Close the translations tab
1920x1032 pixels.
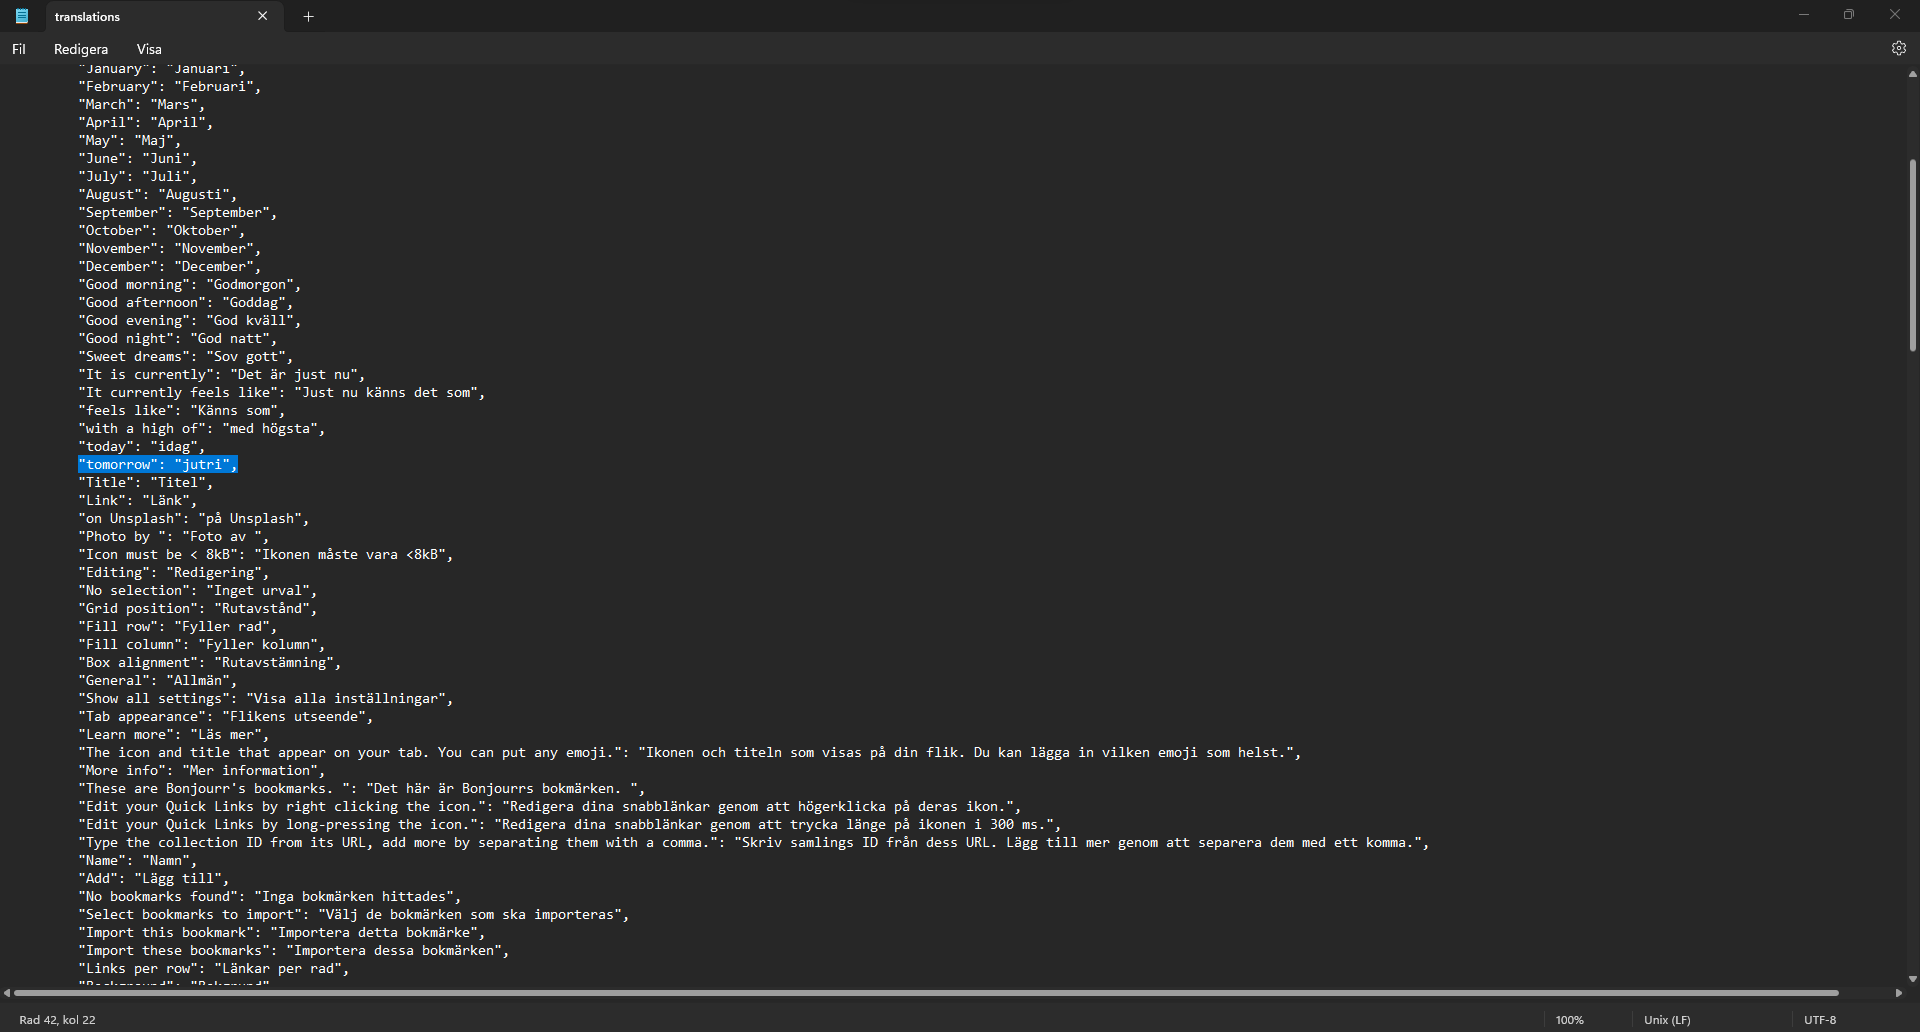(x=263, y=16)
